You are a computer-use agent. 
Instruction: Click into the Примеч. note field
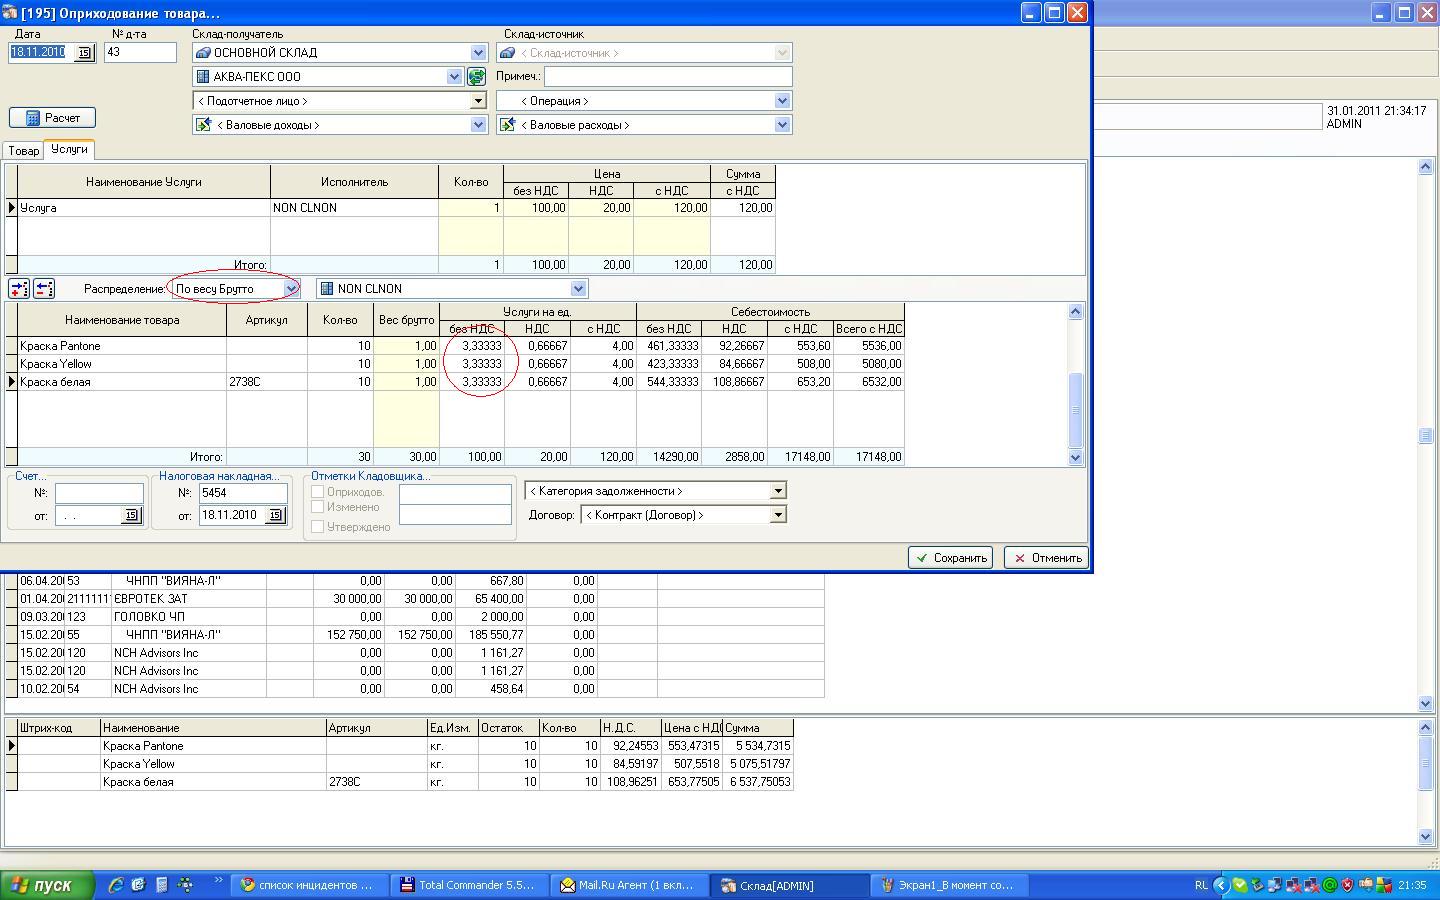(x=667, y=76)
